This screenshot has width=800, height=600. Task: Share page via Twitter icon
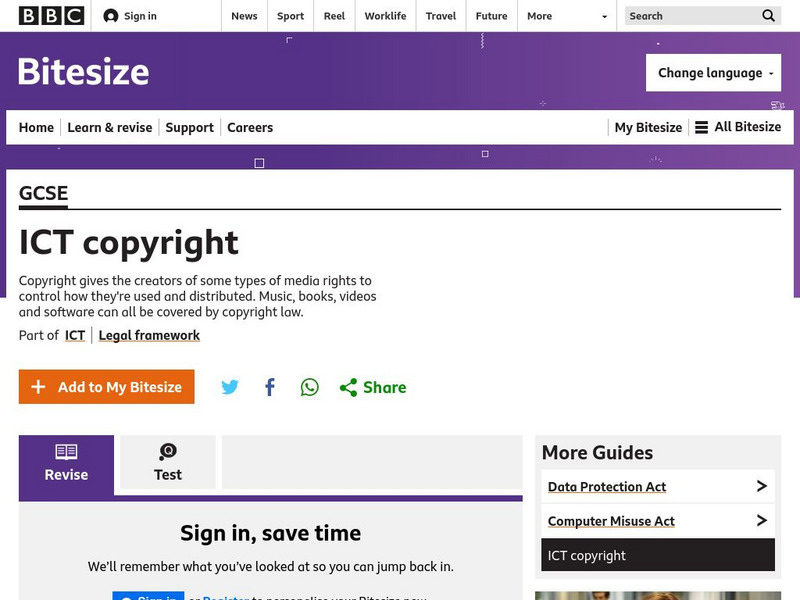pos(230,387)
